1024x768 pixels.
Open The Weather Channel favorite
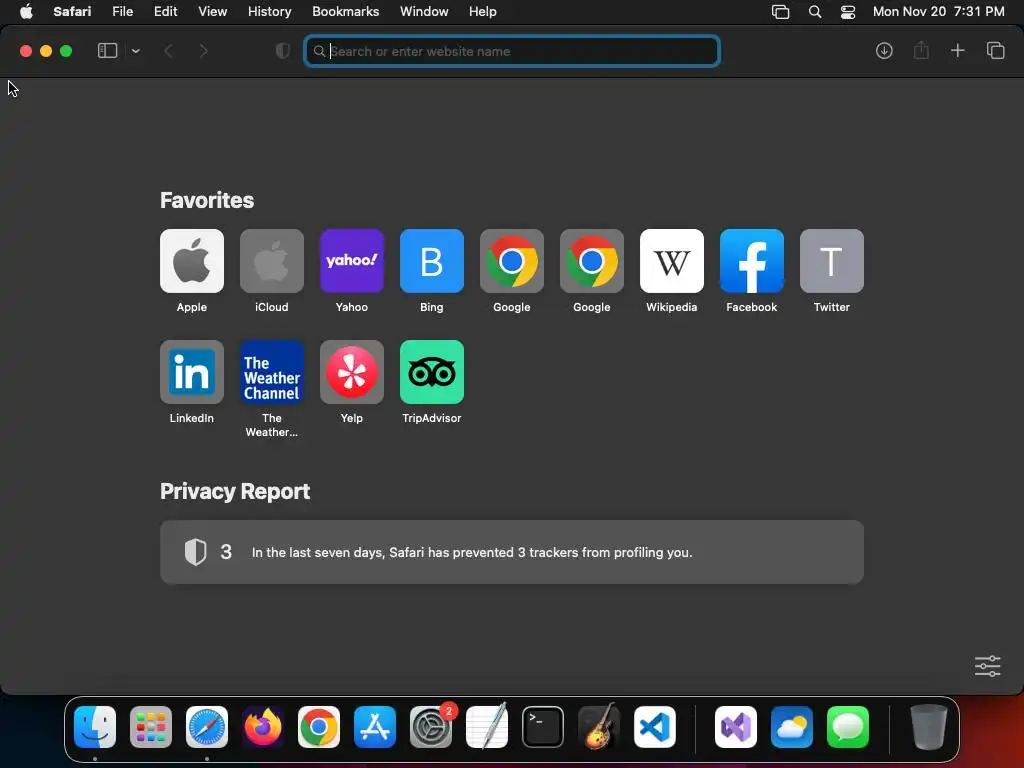coord(272,372)
